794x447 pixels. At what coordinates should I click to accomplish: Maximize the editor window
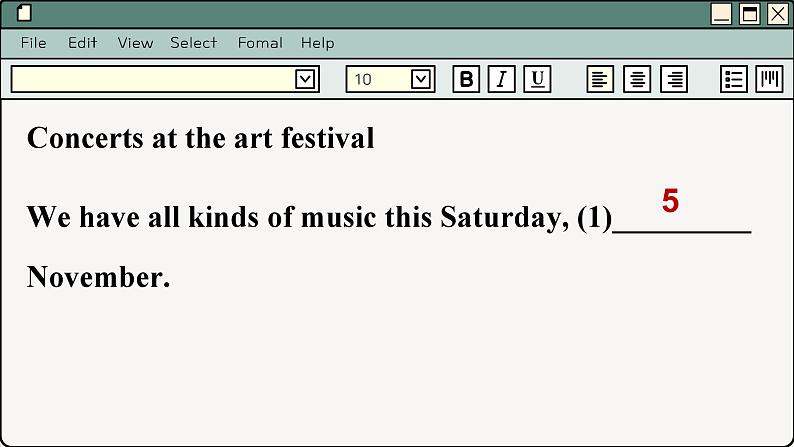coord(749,14)
